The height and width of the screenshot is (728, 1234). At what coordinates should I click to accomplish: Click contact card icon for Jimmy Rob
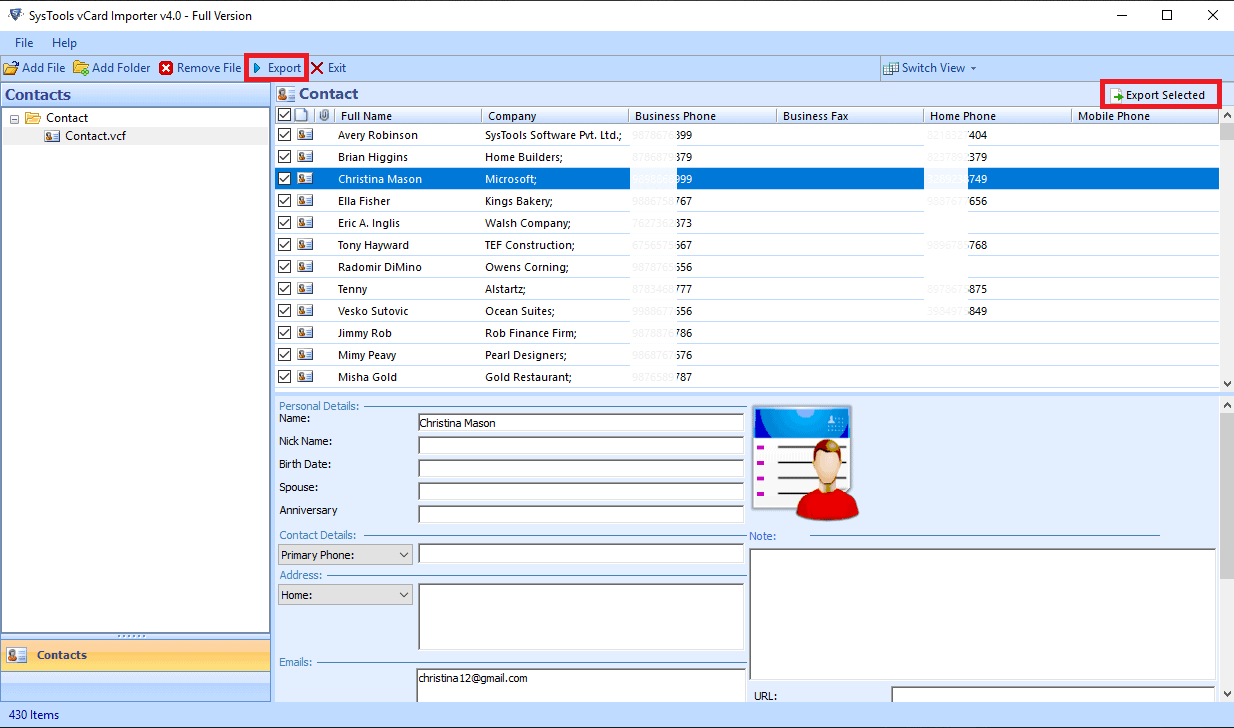coord(305,332)
